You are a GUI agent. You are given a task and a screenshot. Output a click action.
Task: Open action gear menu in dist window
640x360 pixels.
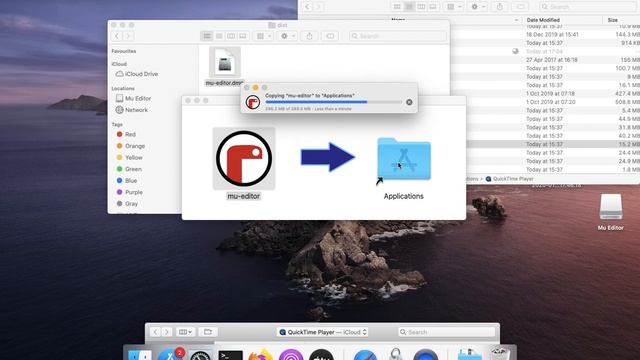(x=287, y=36)
